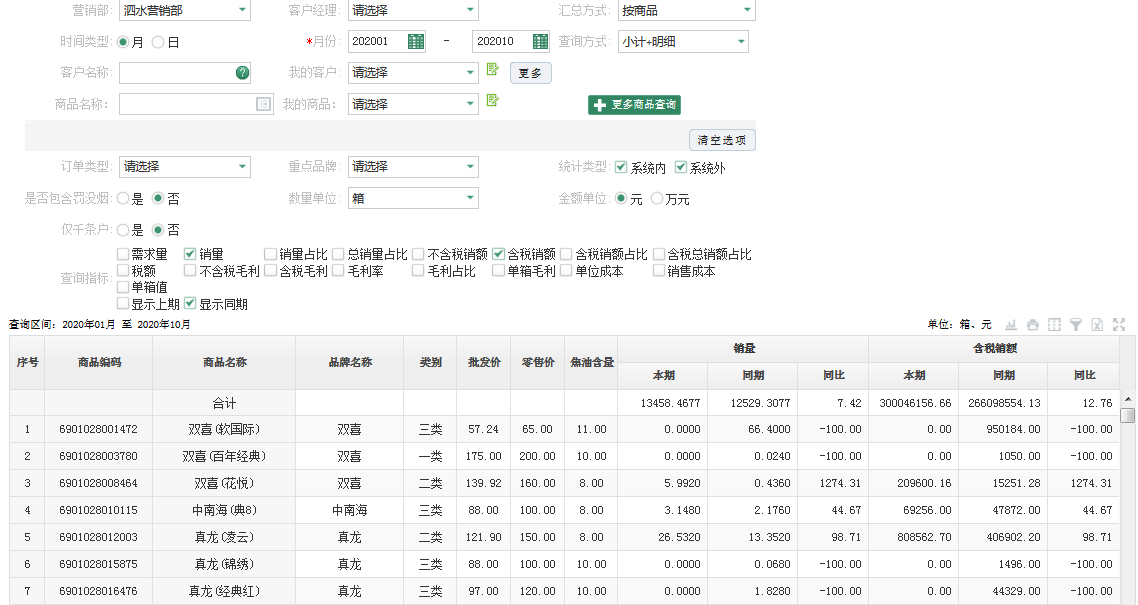
Task: Click the 零售价 column header
Action: coord(538,363)
